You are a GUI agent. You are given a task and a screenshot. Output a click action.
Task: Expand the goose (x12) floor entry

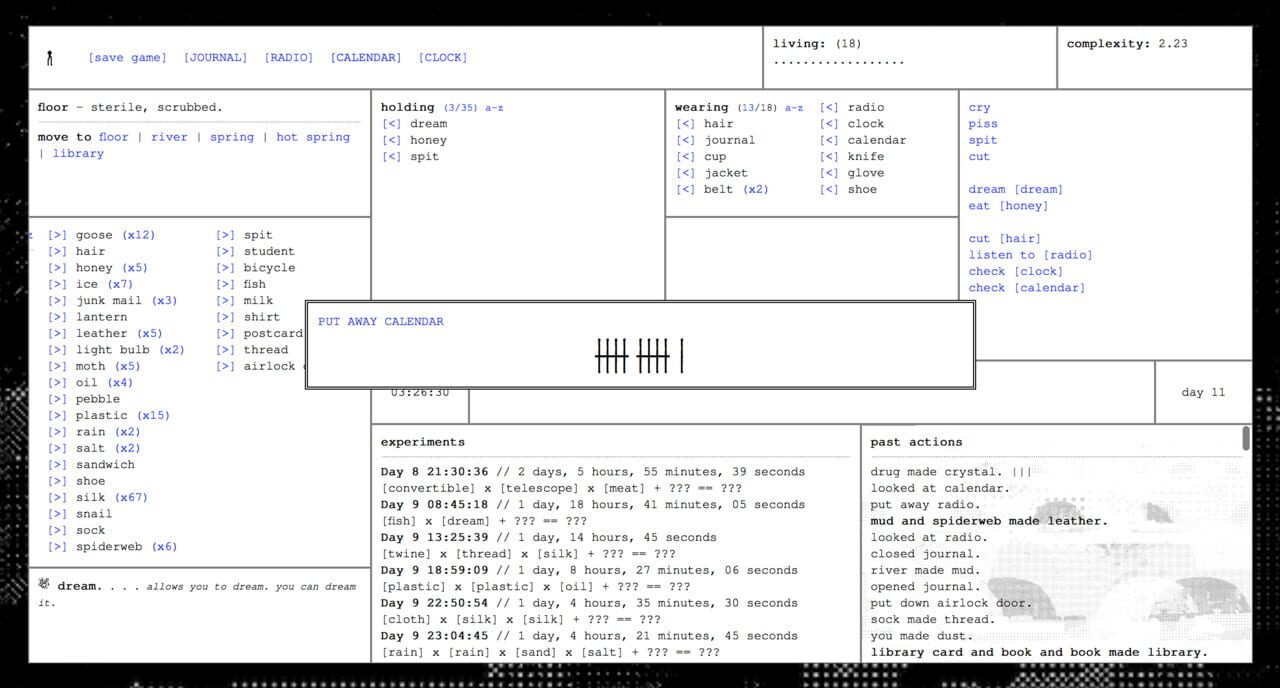(56, 234)
